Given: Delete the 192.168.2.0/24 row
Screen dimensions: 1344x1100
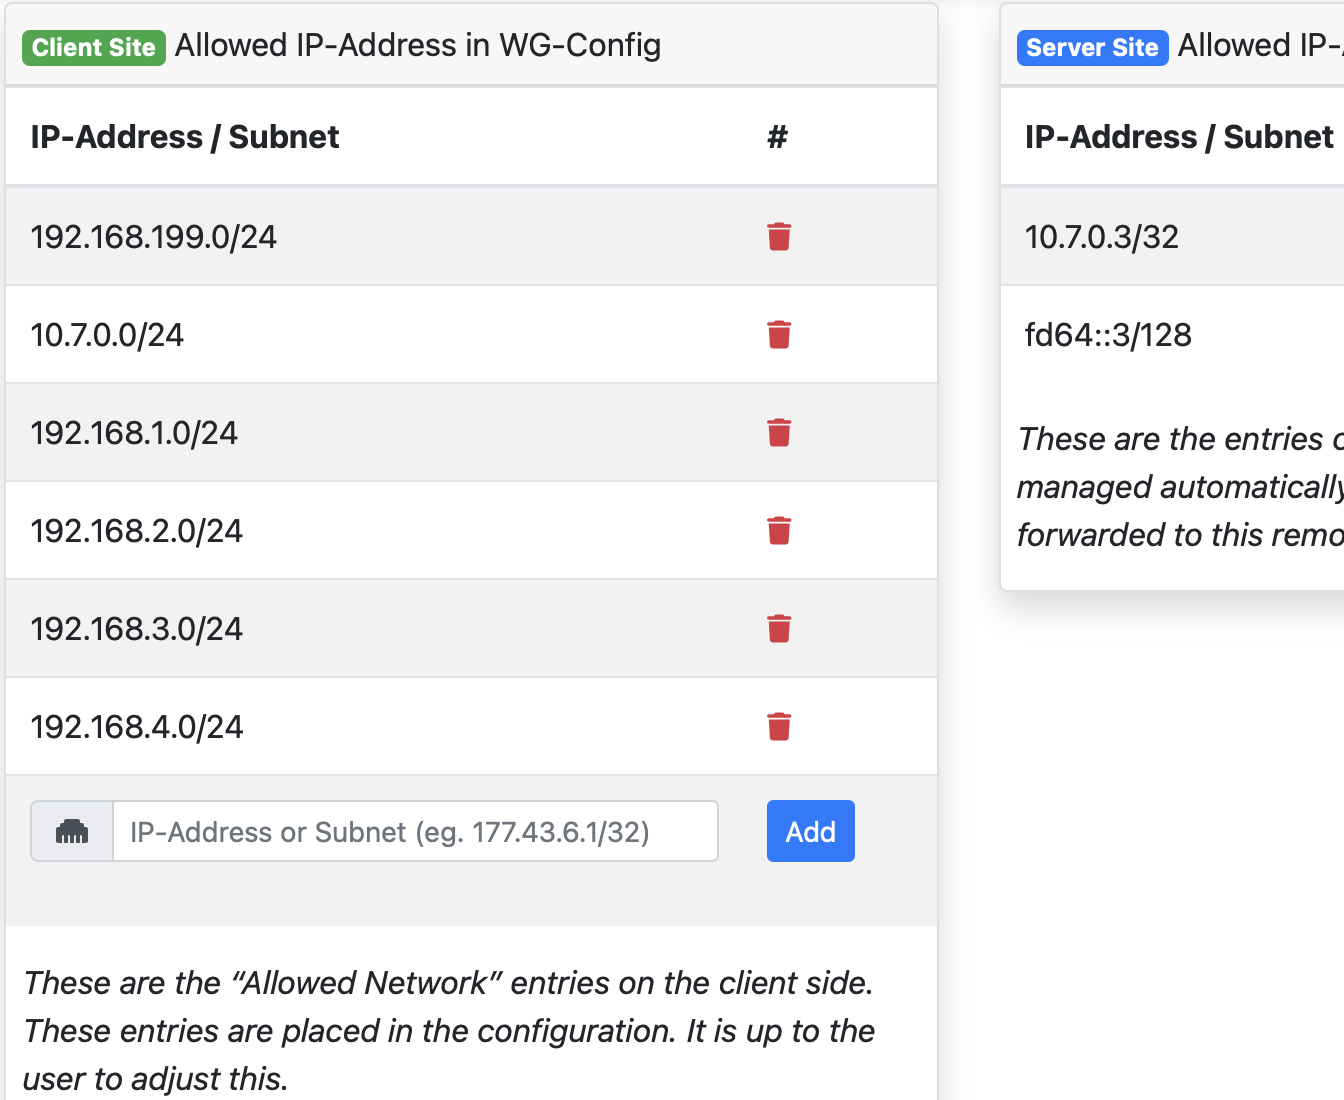Looking at the screenshot, I should click(x=779, y=531).
